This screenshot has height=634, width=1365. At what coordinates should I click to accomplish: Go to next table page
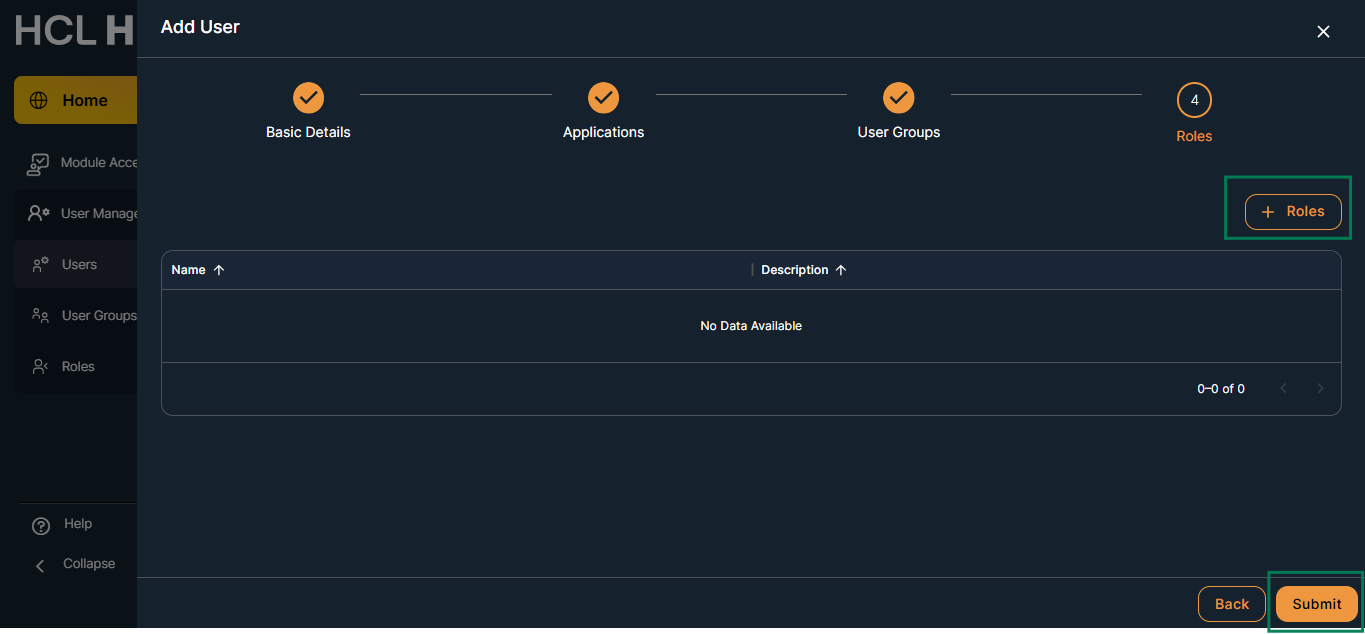pyautogui.click(x=1320, y=389)
